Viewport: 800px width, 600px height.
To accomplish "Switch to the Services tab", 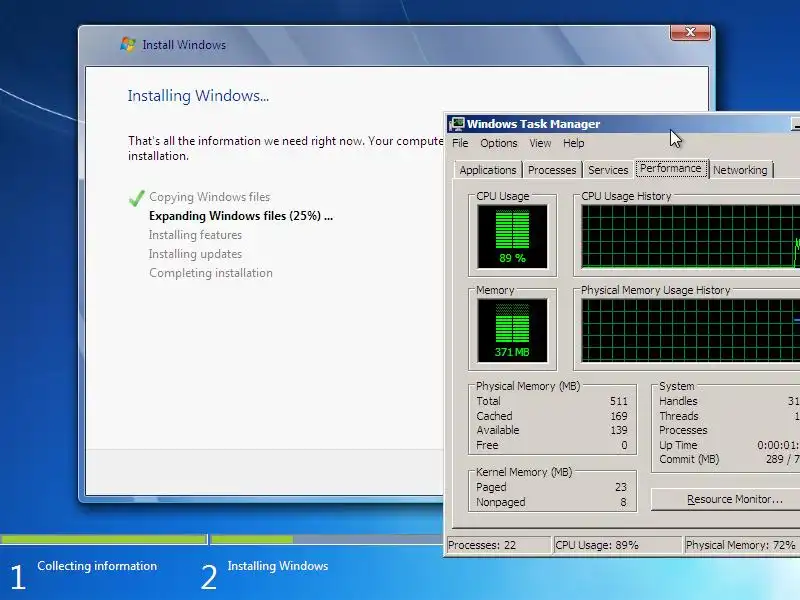I will coord(608,170).
